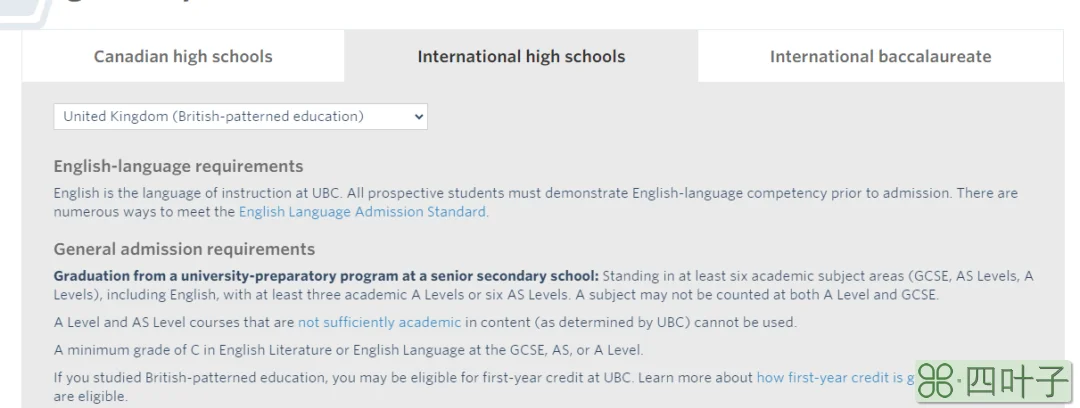Viewport: 1080px width, 408px height.
Task: Click the 'General admission requirements' heading
Action: pyautogui.click(x=185, y=249)
